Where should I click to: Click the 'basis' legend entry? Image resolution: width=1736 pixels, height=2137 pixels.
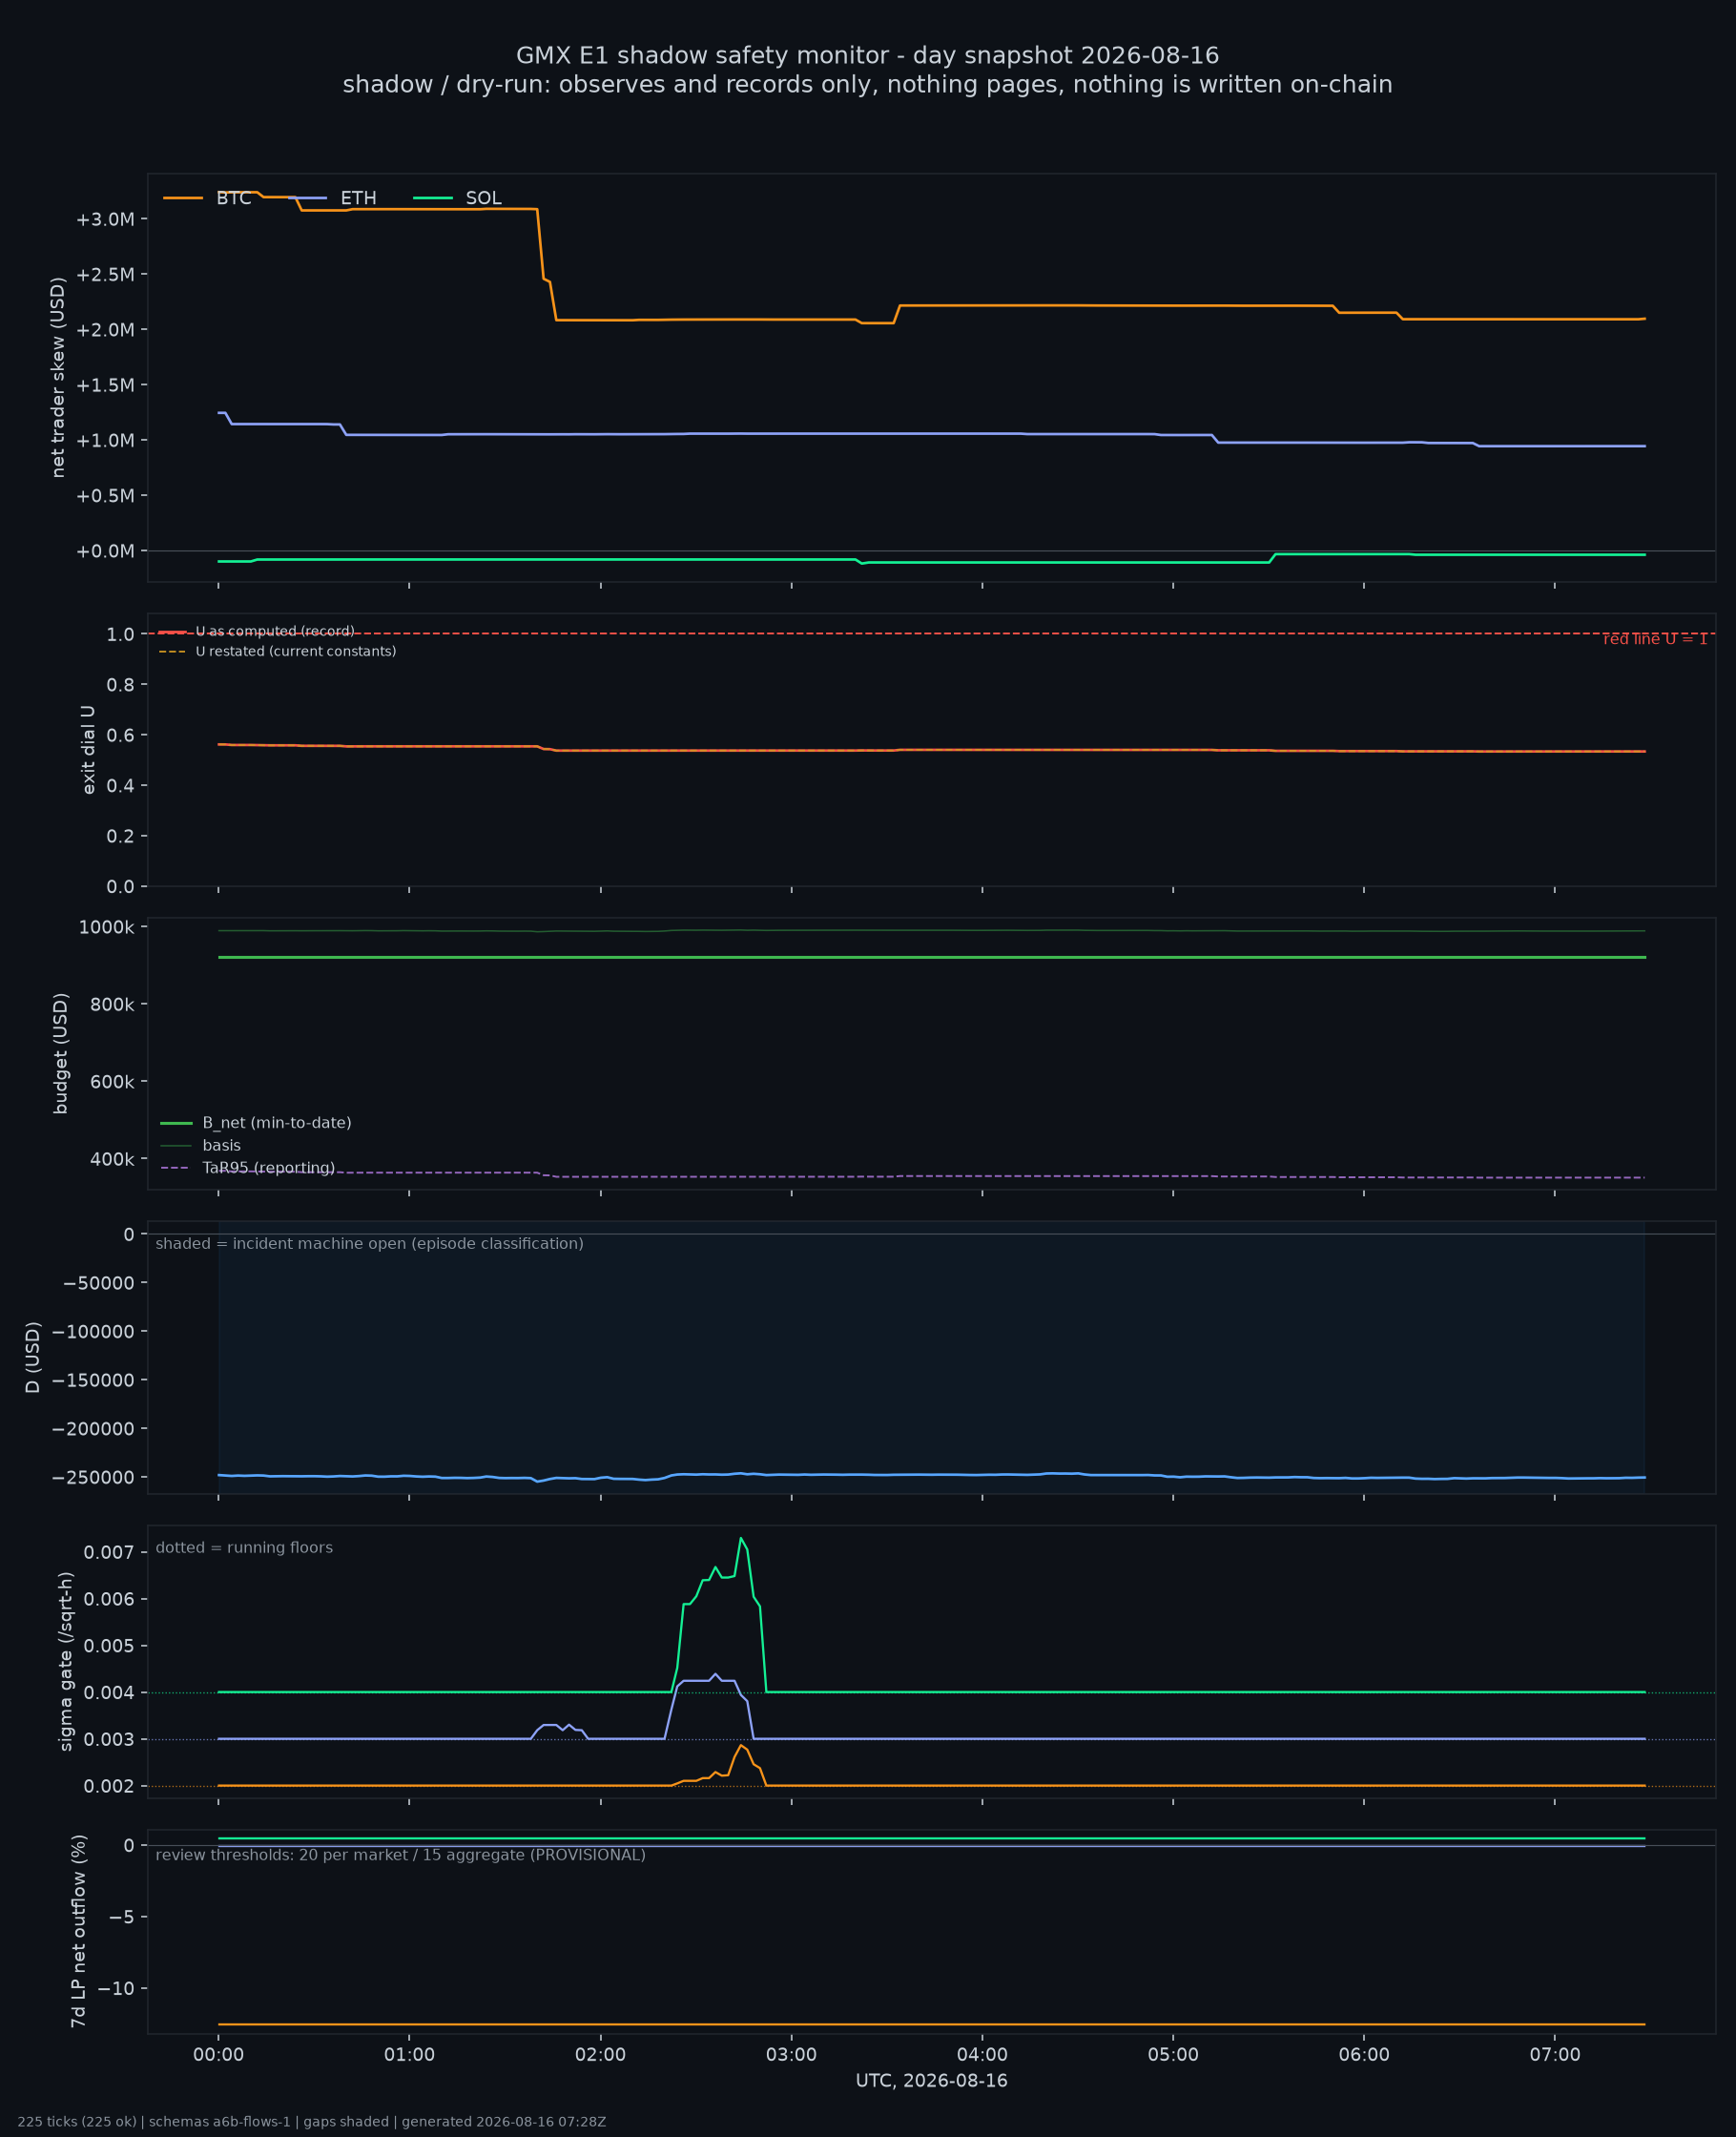222,1145
